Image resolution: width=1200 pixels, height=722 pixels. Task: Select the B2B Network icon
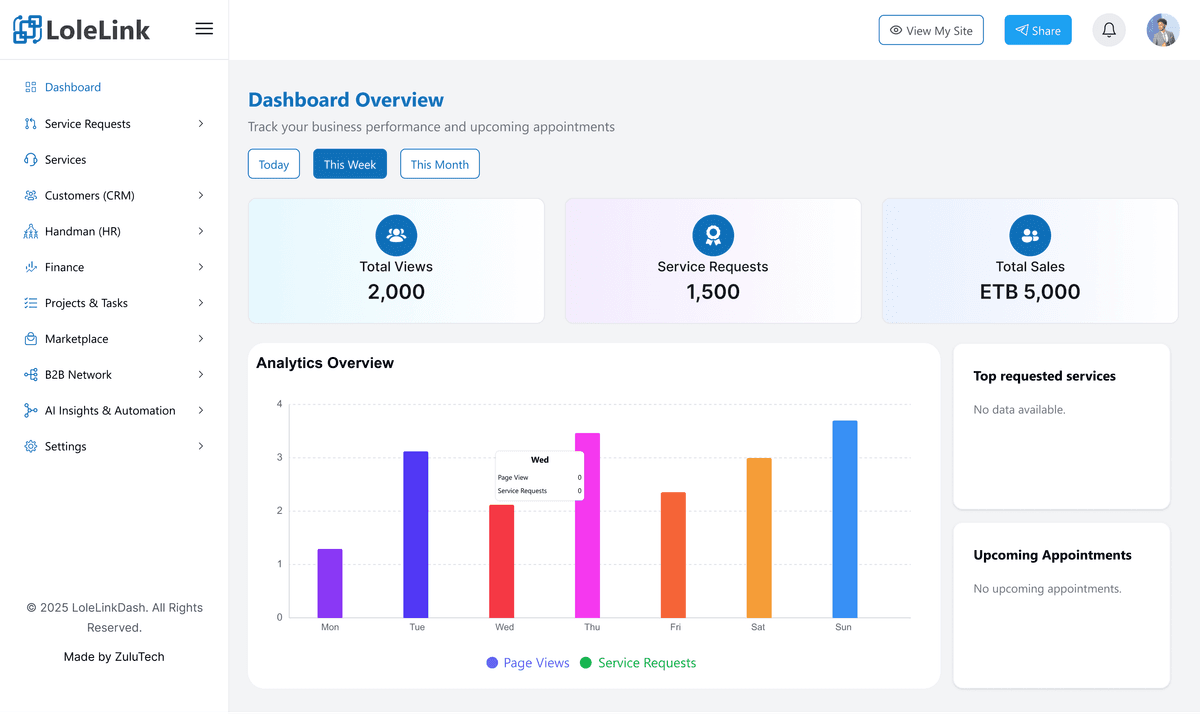28,374
